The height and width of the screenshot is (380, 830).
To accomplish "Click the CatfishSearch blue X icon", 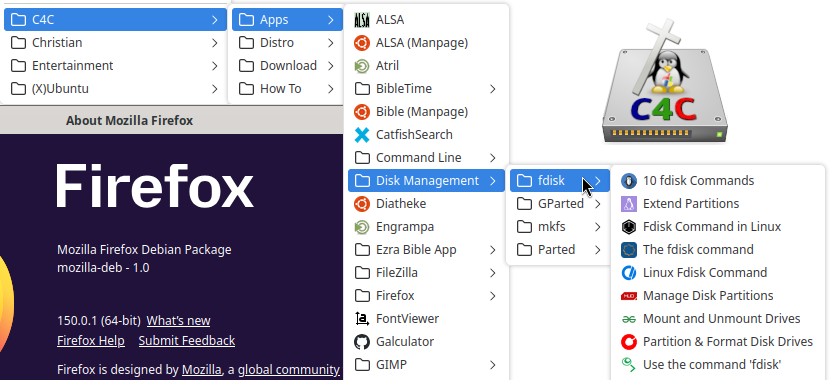I will (362, 135).
